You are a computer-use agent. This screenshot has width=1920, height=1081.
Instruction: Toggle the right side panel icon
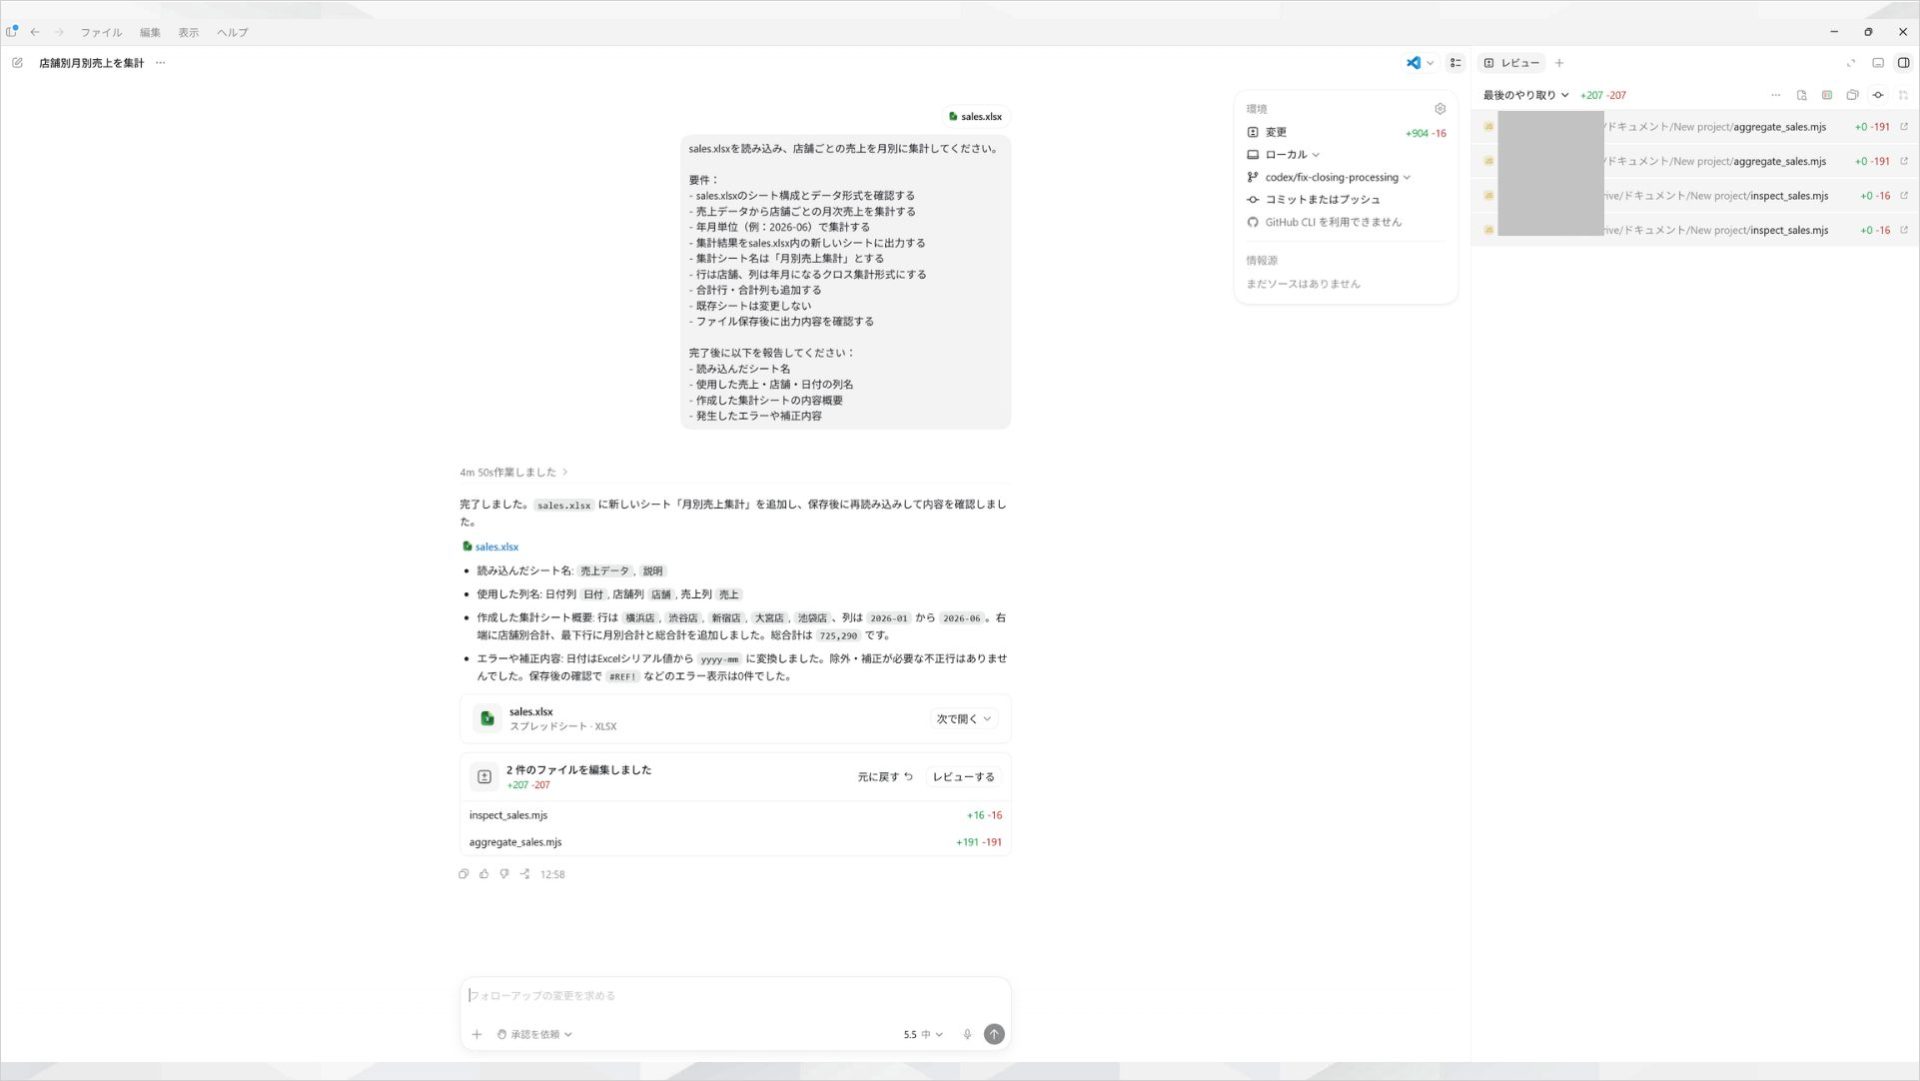tap(1904, 63)
